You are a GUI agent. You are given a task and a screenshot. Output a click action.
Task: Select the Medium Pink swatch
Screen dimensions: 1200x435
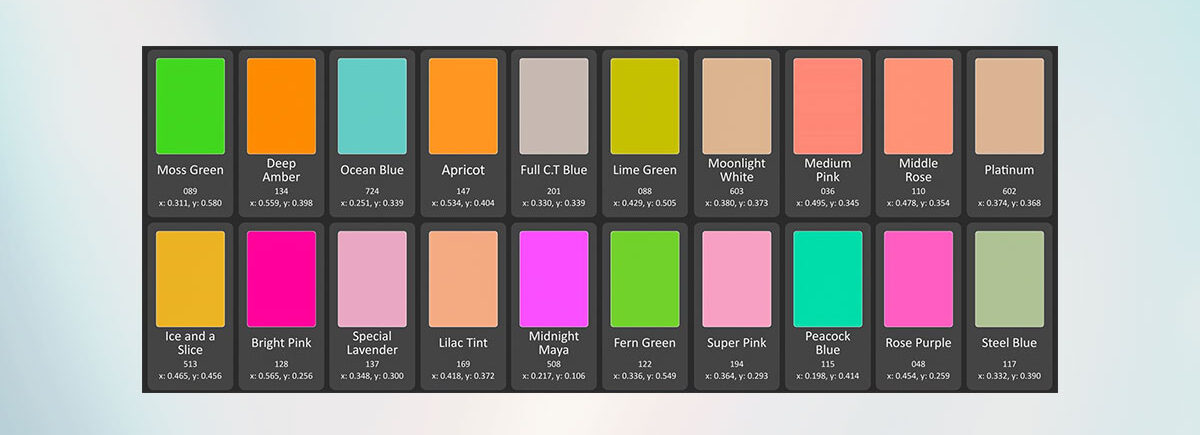pyautogui.click(x=827, y=106)
